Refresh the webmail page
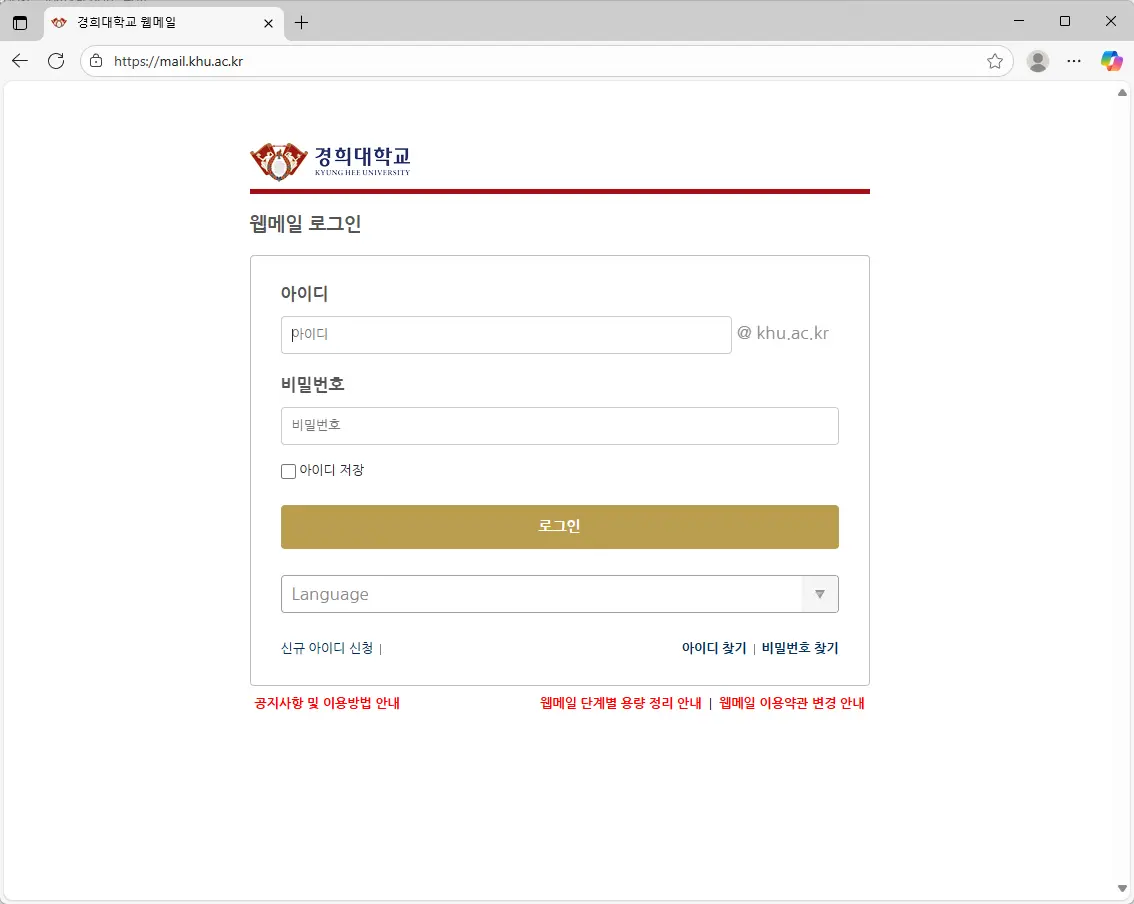 (x=56, y=61)
